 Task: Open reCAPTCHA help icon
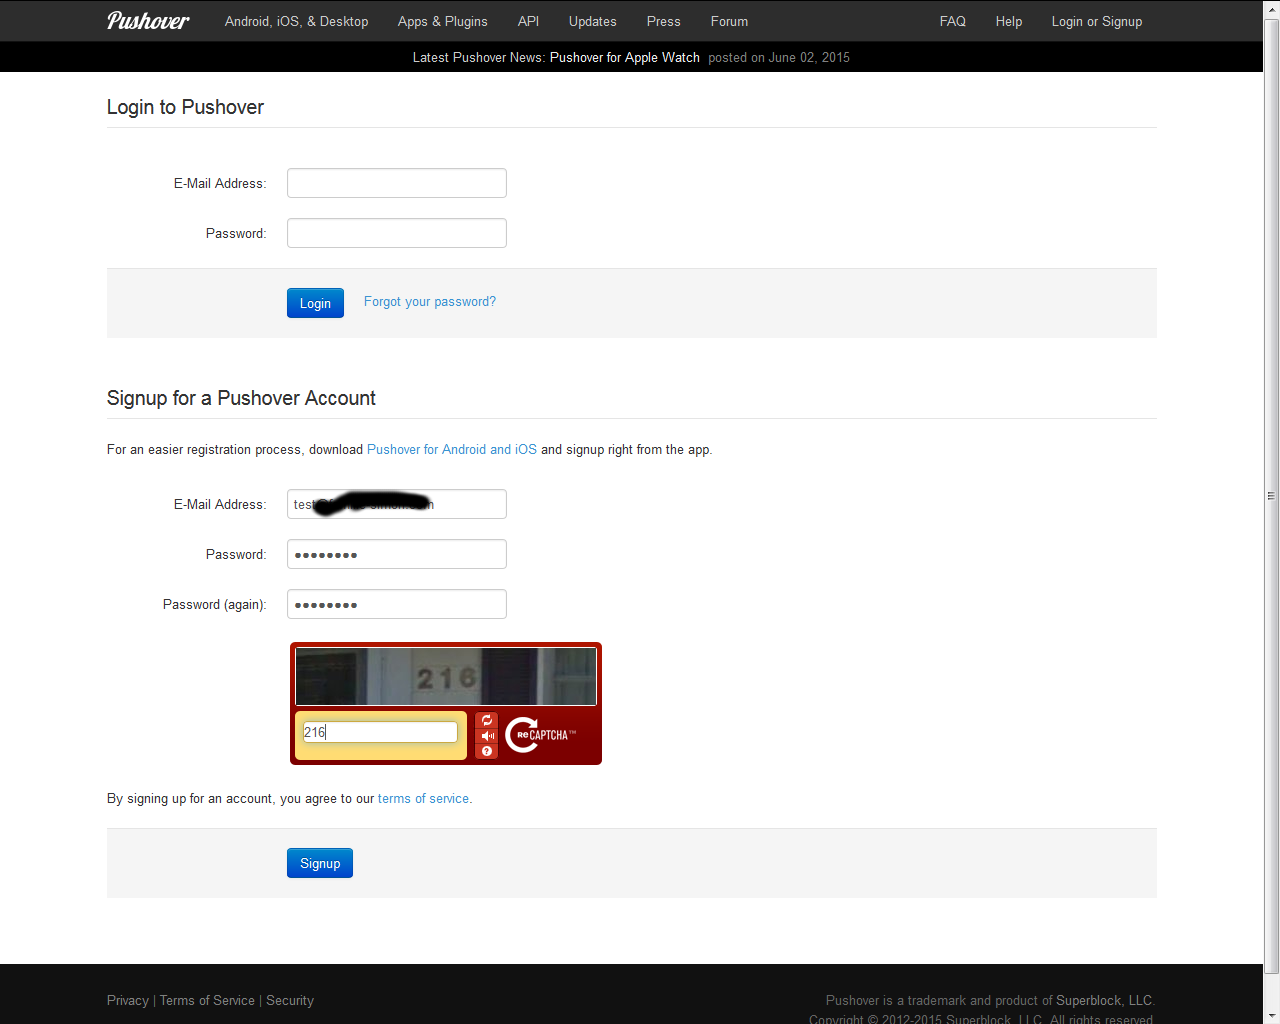pos(487,751)
